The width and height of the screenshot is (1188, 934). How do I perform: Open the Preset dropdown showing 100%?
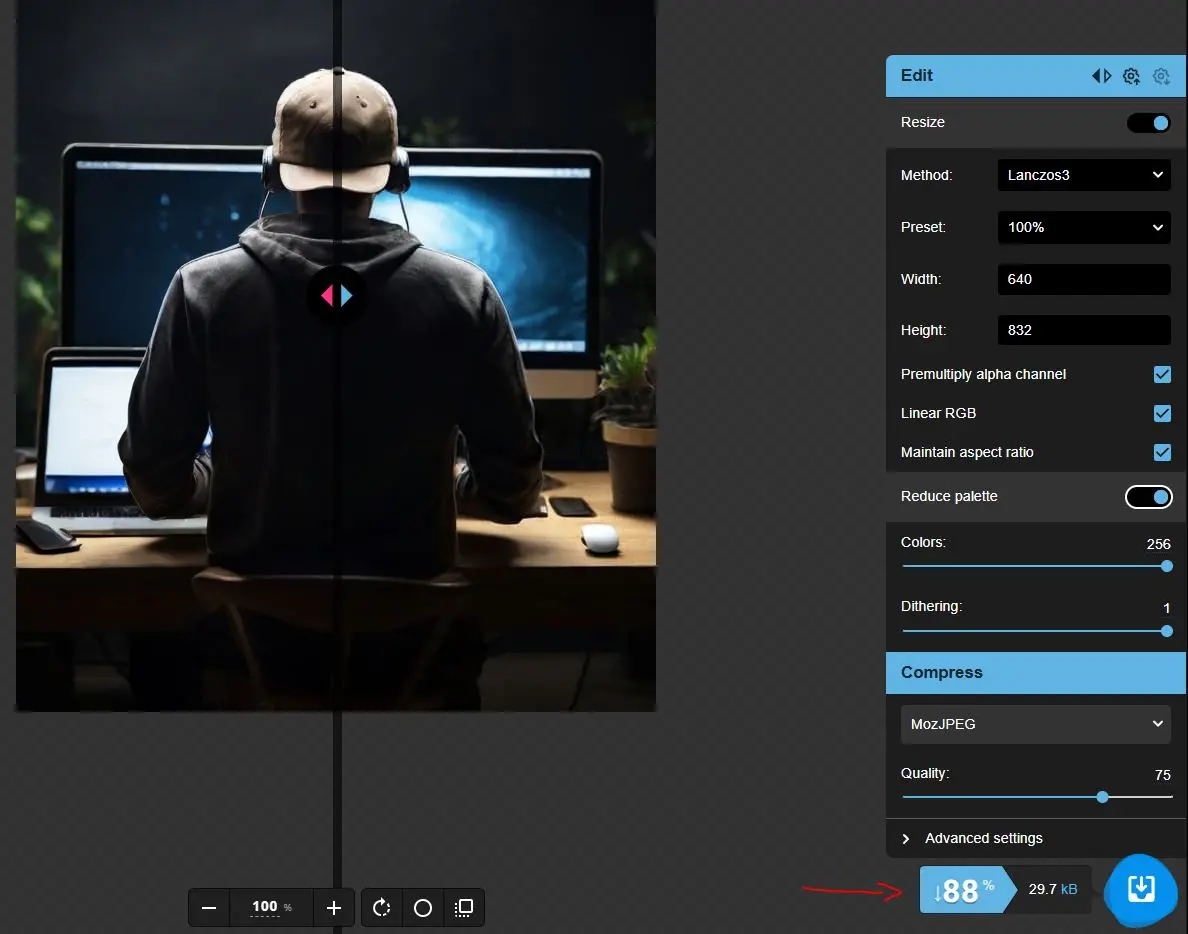[x=1084, y=227]
